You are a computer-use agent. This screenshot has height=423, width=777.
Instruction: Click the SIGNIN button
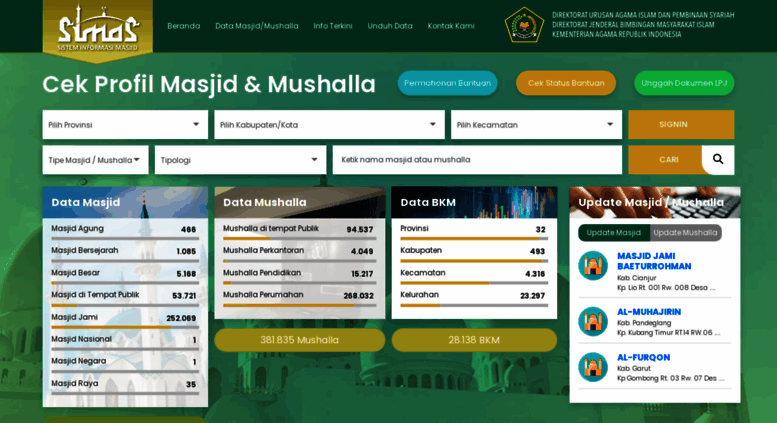(681, 125)
